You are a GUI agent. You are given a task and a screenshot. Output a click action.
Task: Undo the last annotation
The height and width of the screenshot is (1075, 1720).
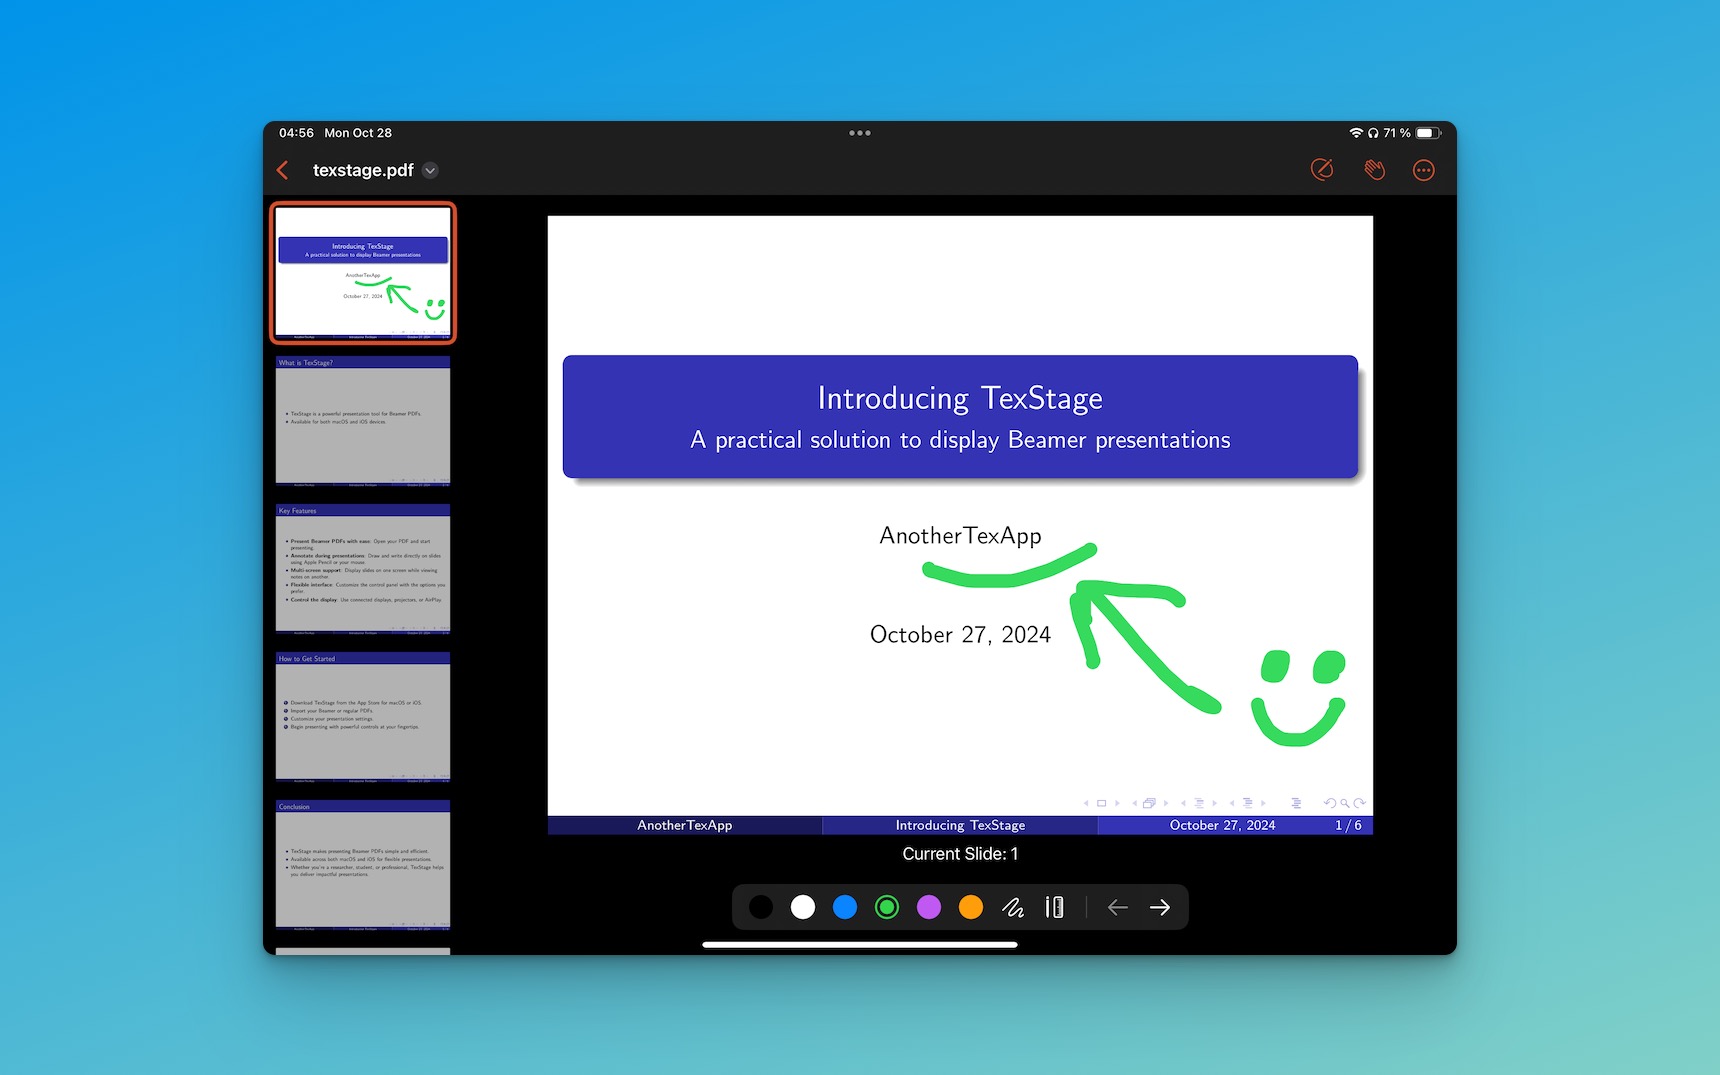click(1330, 803)
